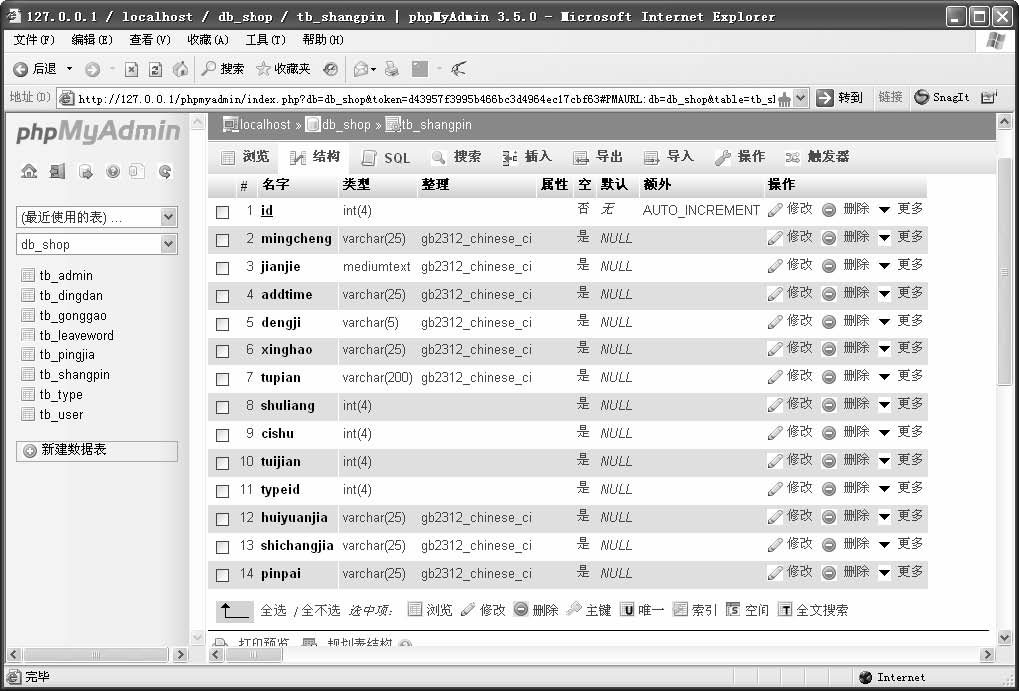This screenshot has height=691, width=1019.
Task: Open the recently used tables dropdown
Action: click(x=96, y=217)
